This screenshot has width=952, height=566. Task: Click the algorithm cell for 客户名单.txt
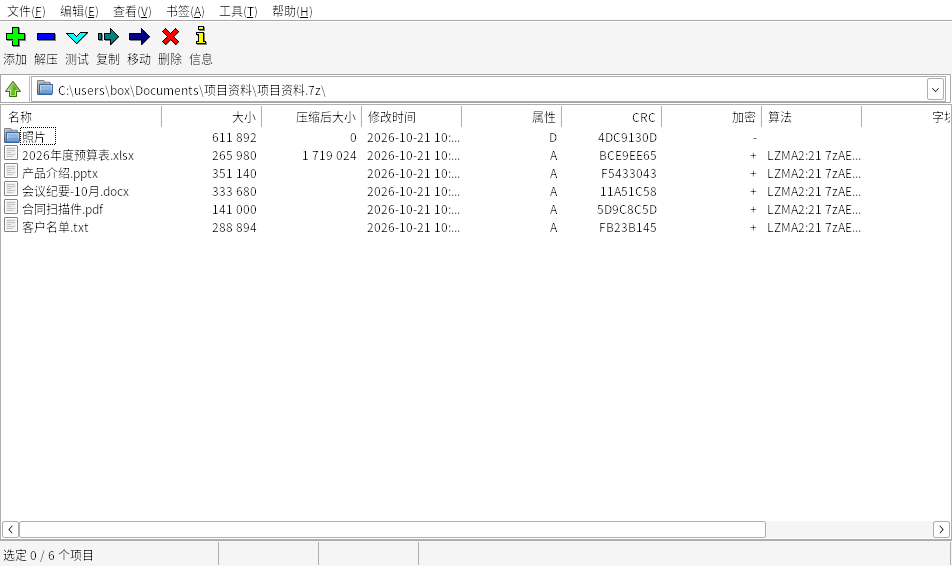tap(814, 227)
